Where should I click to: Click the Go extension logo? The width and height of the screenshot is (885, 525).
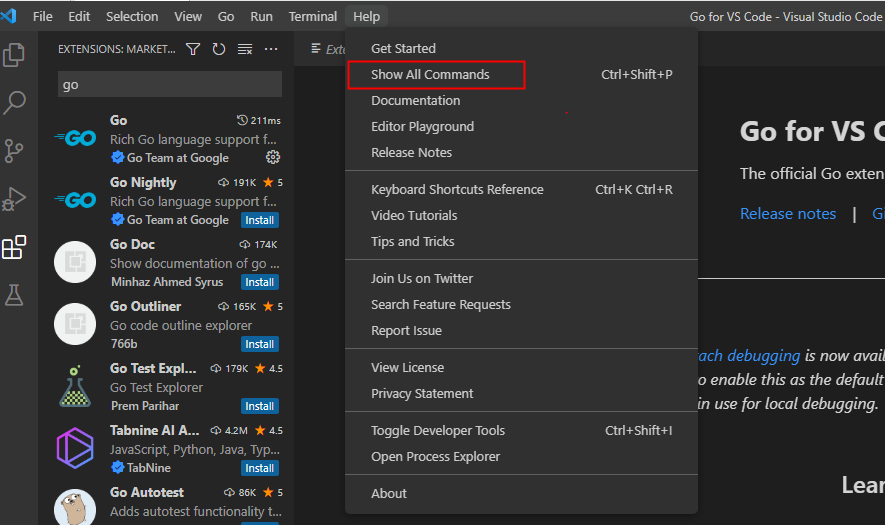pyautogui.click(x=75, y=138)
